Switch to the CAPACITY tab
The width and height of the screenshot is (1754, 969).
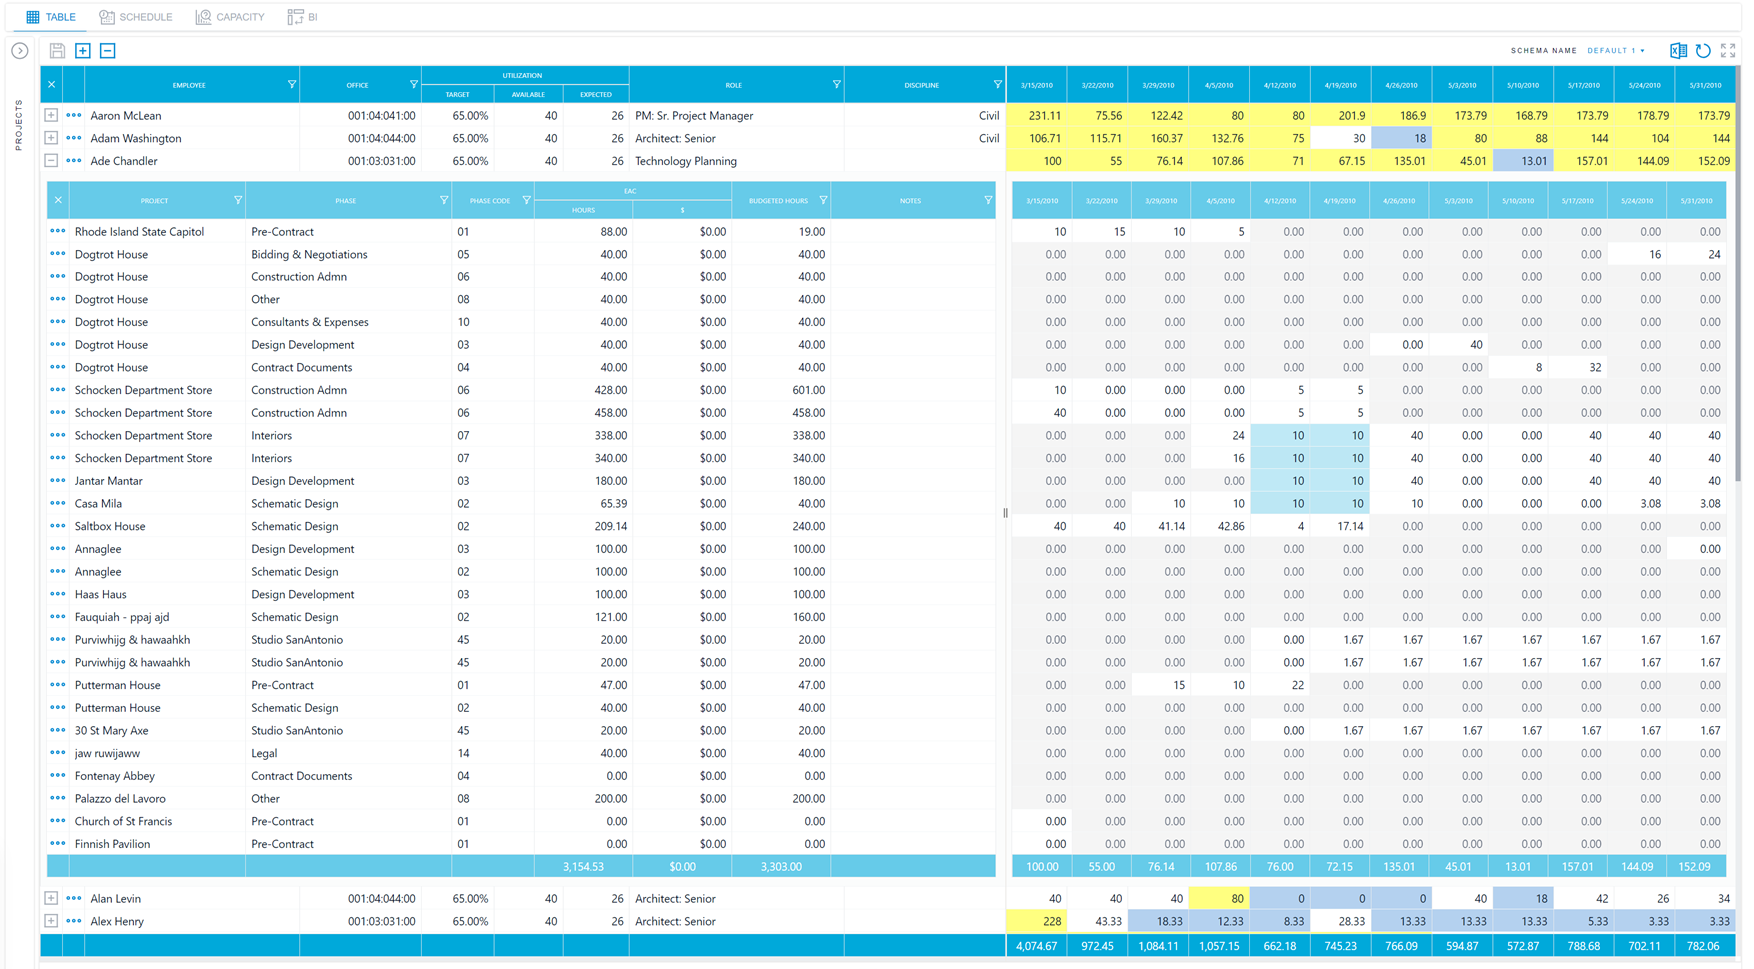(230, 16)
